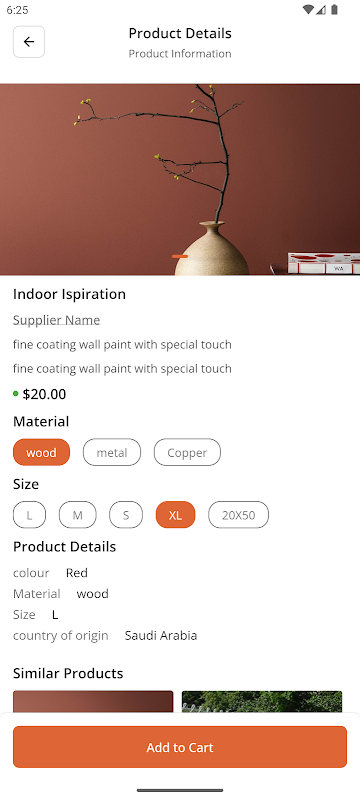Tap the Add to Cart button
The width and height of the screenshot is (360, 800).
point(180,747)
